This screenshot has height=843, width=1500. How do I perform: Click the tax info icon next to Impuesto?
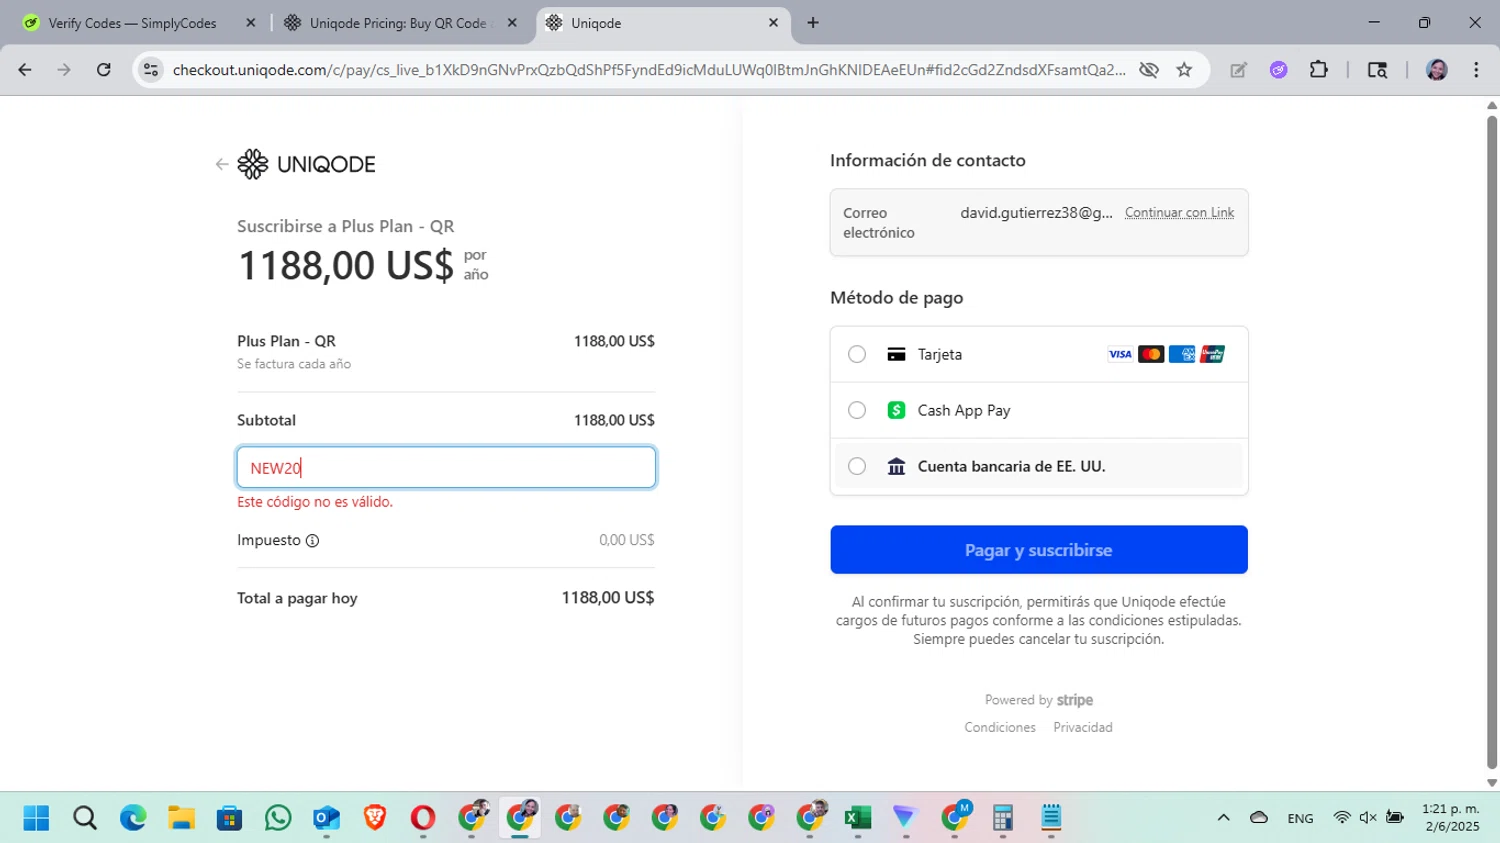[312, 541]
